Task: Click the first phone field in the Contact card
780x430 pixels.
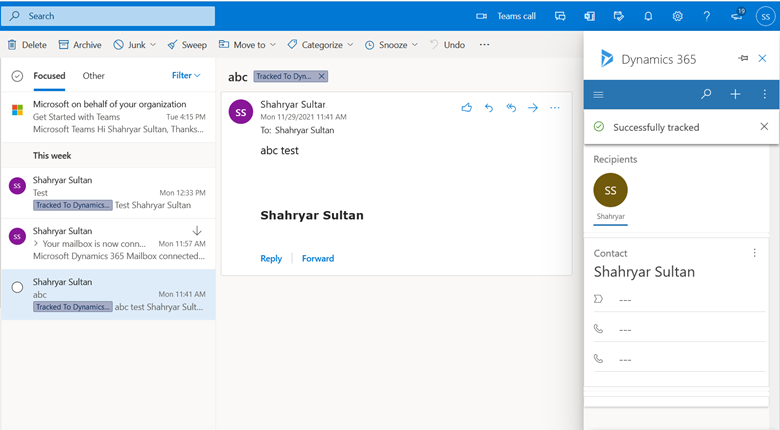Action: [680, 329]
